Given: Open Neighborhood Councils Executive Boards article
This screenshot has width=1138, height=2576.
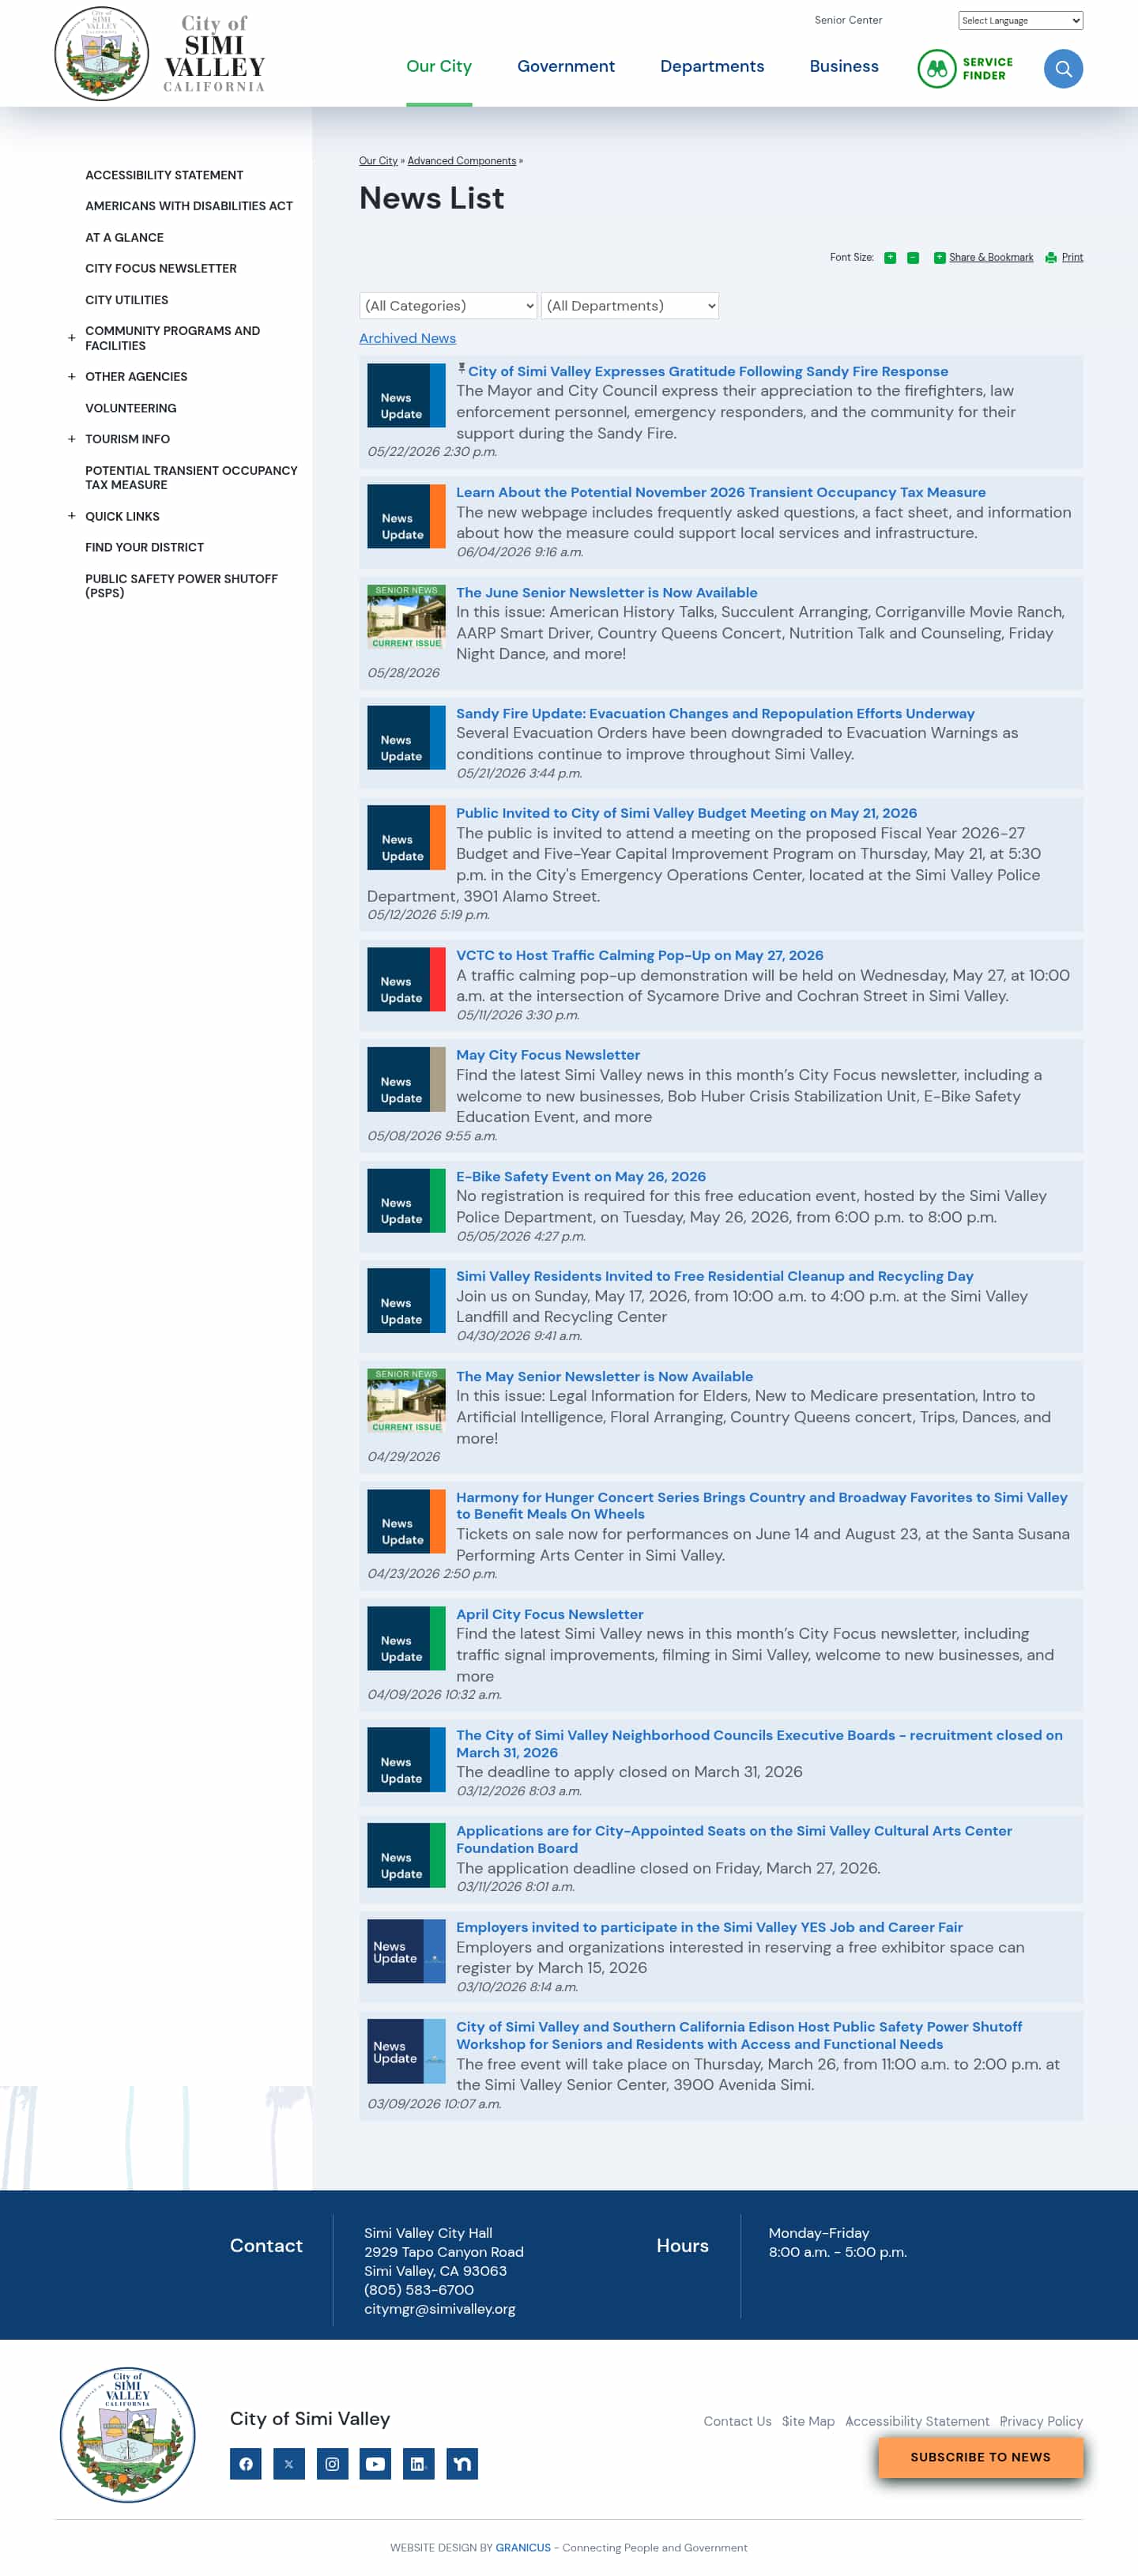Looking at the screenshot, I should (x=759, y=1744).
